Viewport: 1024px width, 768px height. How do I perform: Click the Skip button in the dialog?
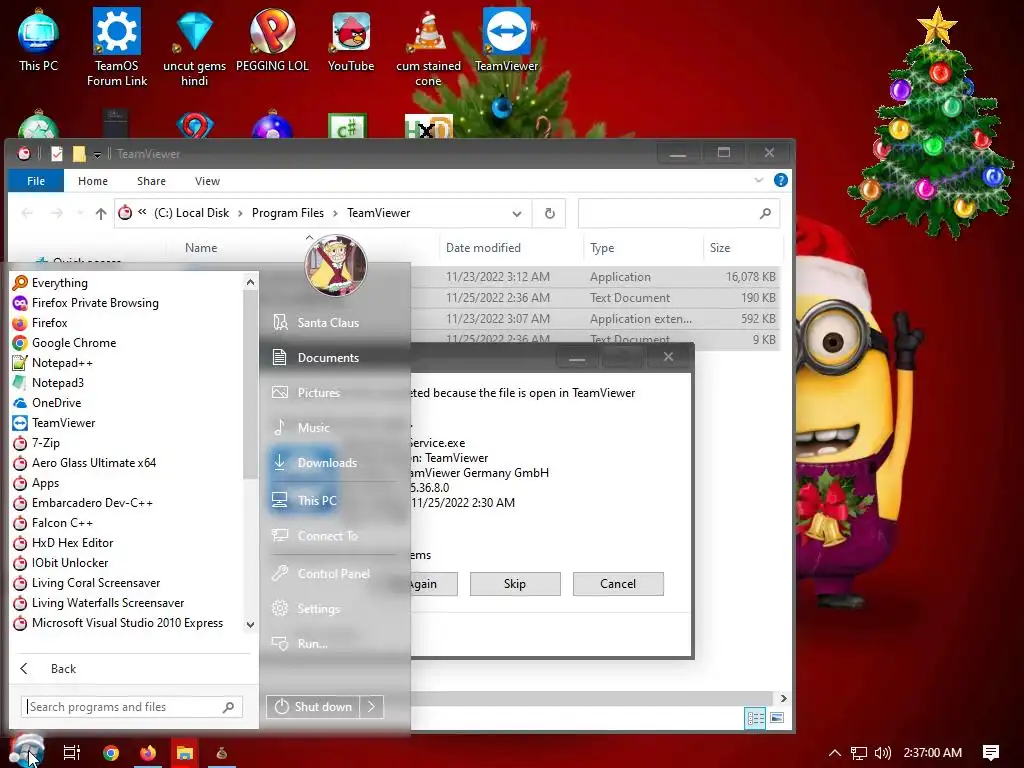(515, 584)
